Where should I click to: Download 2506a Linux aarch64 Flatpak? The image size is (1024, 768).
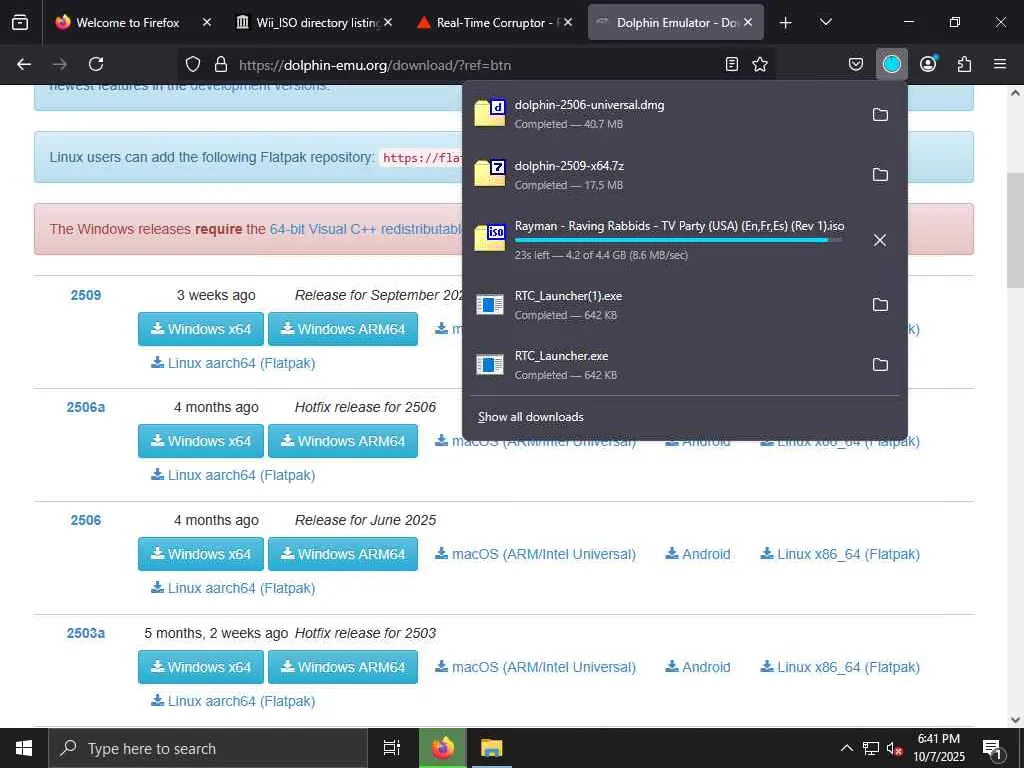(x=233, y=475)
